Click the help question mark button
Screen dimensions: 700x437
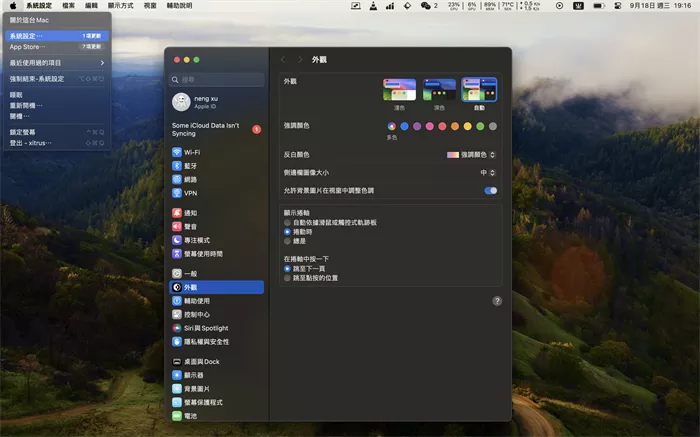coord(497,300)
